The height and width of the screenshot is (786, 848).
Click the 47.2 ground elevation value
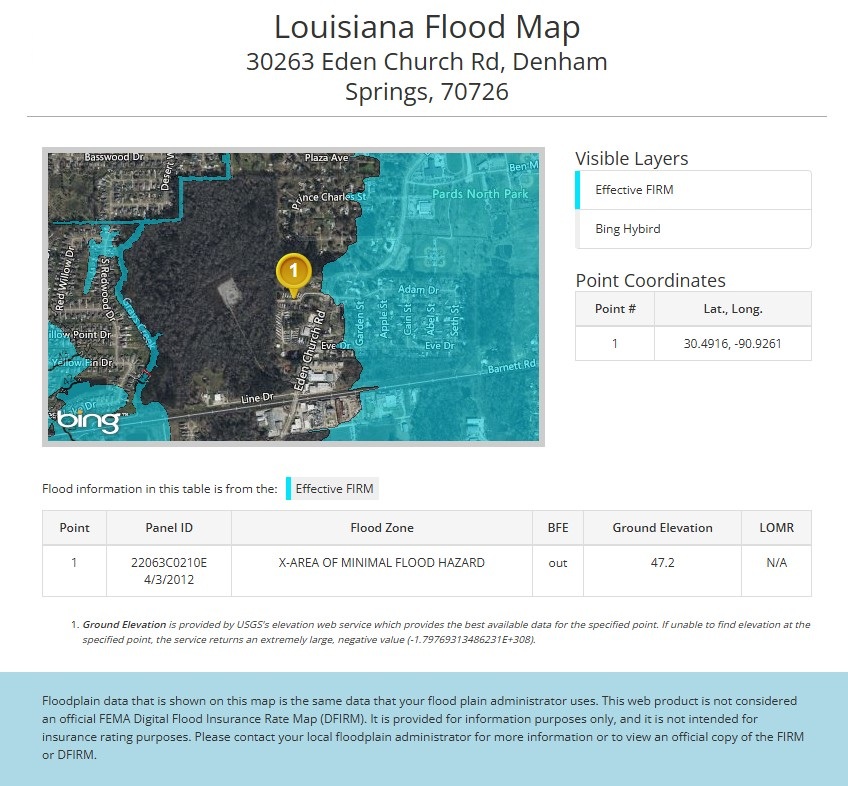coord(661,563)
